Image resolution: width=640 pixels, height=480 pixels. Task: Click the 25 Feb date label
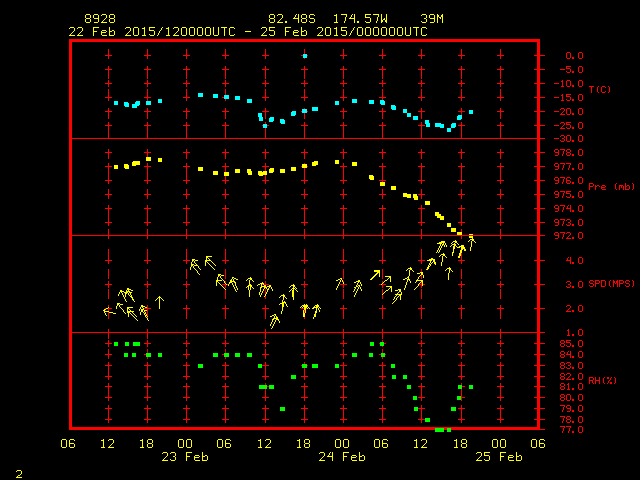497,457
